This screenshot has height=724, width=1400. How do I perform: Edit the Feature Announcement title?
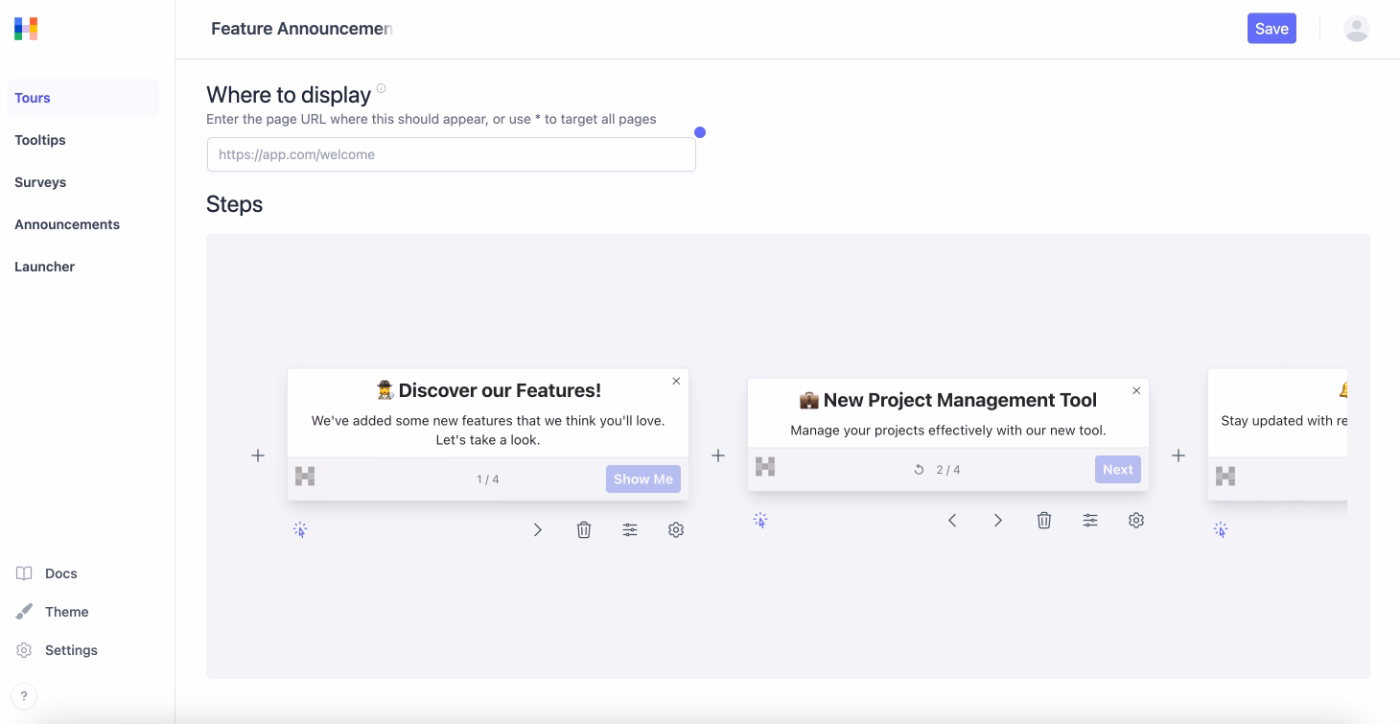point(302,28)
